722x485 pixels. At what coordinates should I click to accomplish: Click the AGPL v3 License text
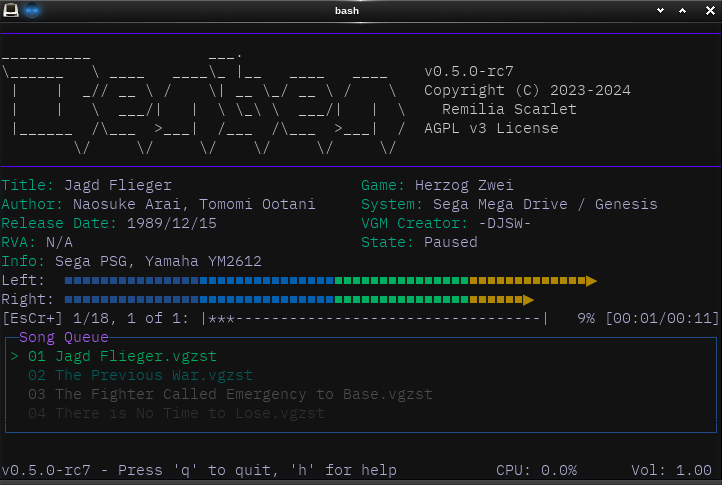tap(491, 128)
